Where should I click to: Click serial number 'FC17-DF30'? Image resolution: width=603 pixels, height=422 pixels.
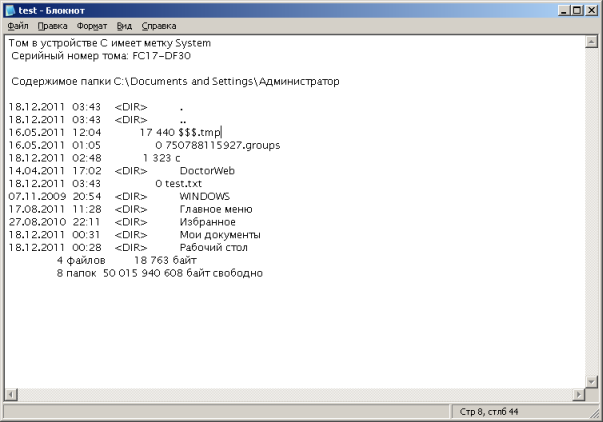point(162,56)
